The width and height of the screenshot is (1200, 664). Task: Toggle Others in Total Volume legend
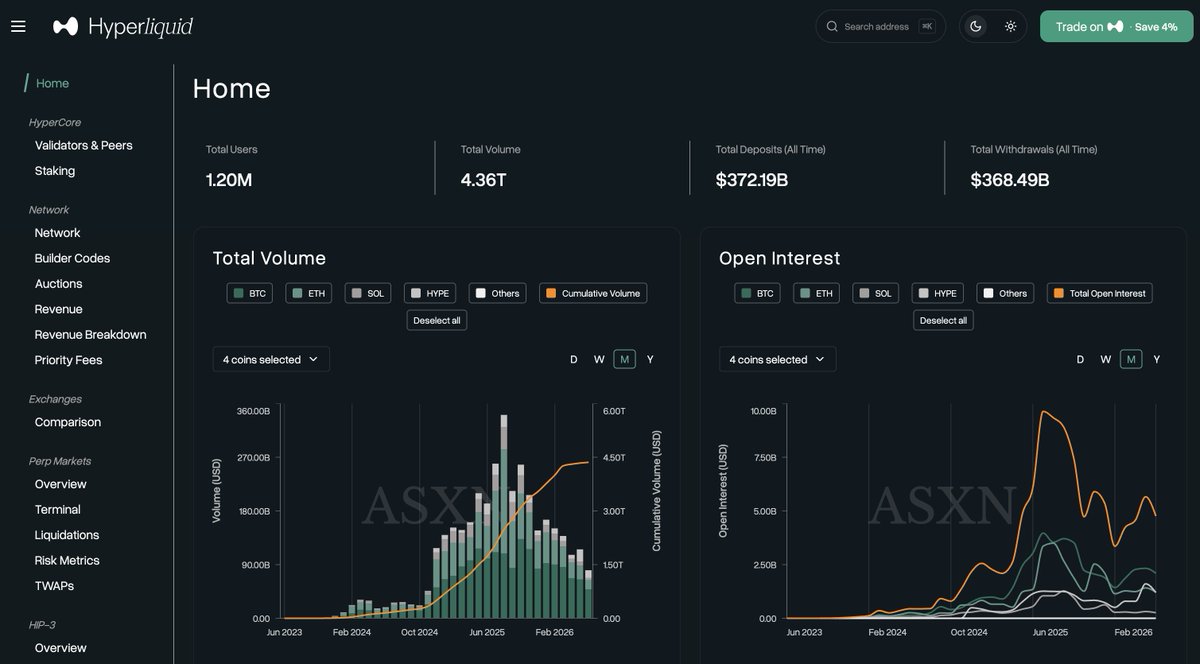click(x=497, y=293)
